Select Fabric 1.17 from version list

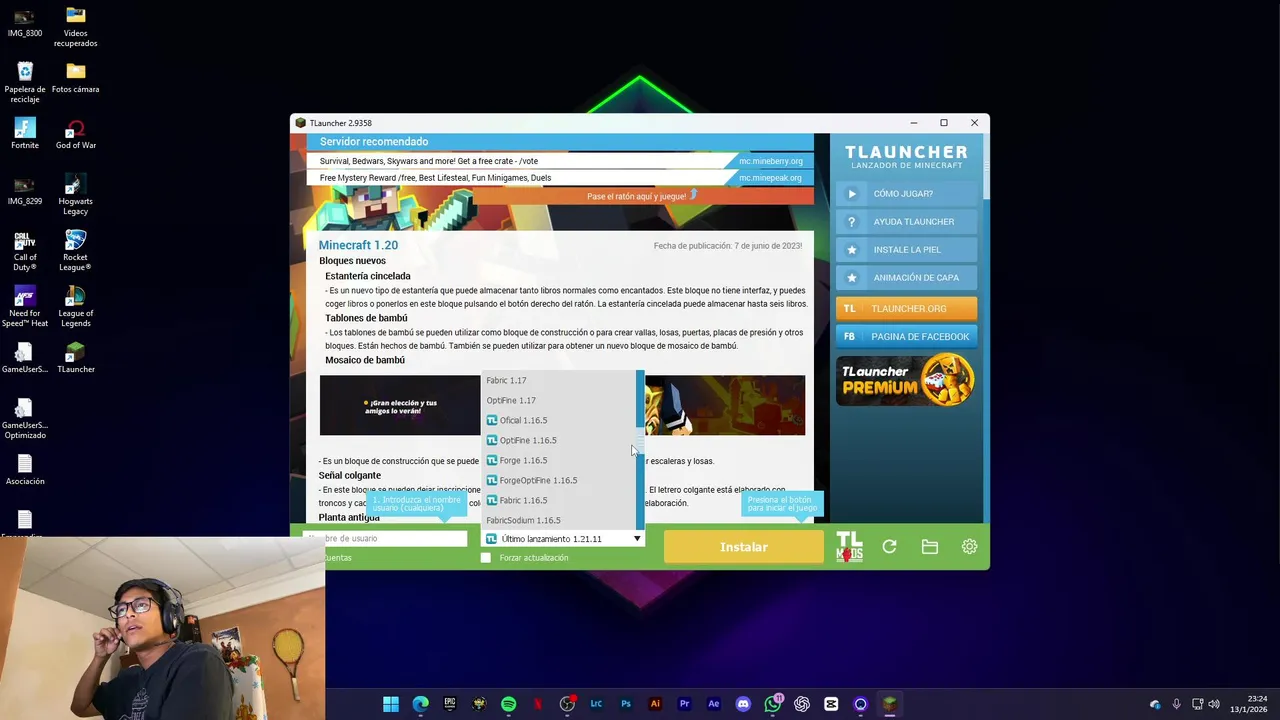coord(559,380)
